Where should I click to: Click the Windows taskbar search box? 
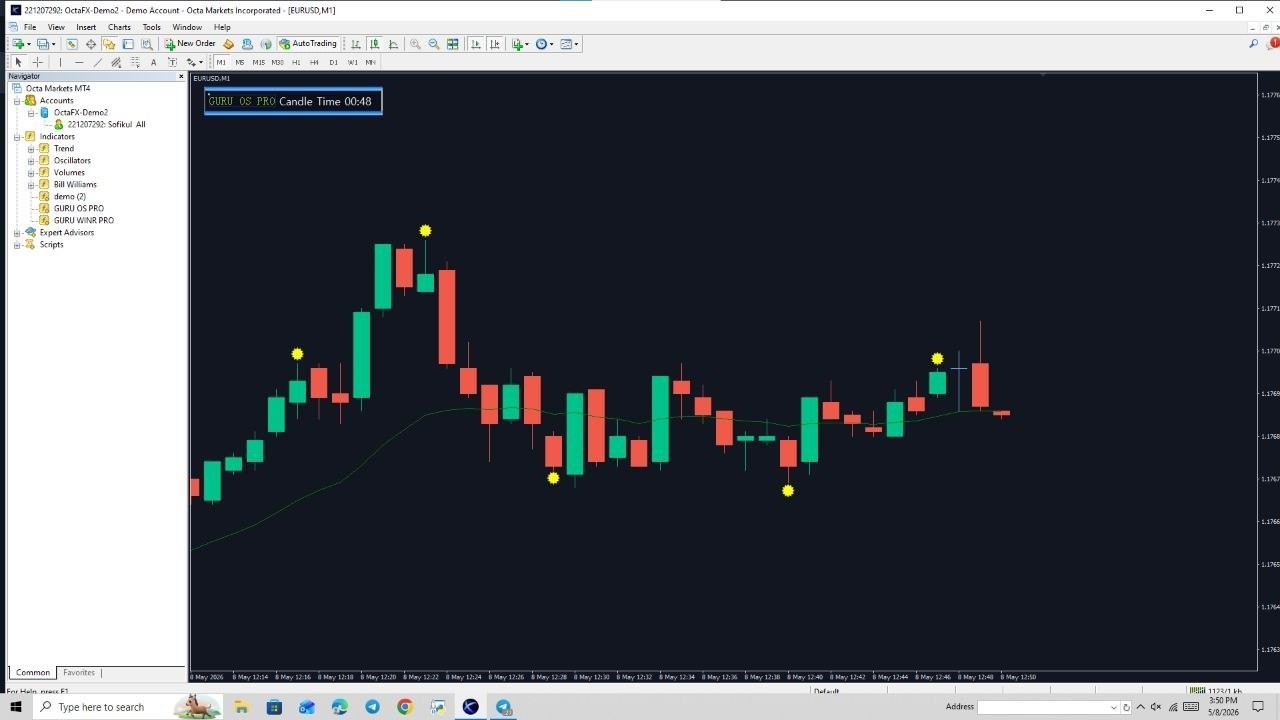tap(128, 707)
